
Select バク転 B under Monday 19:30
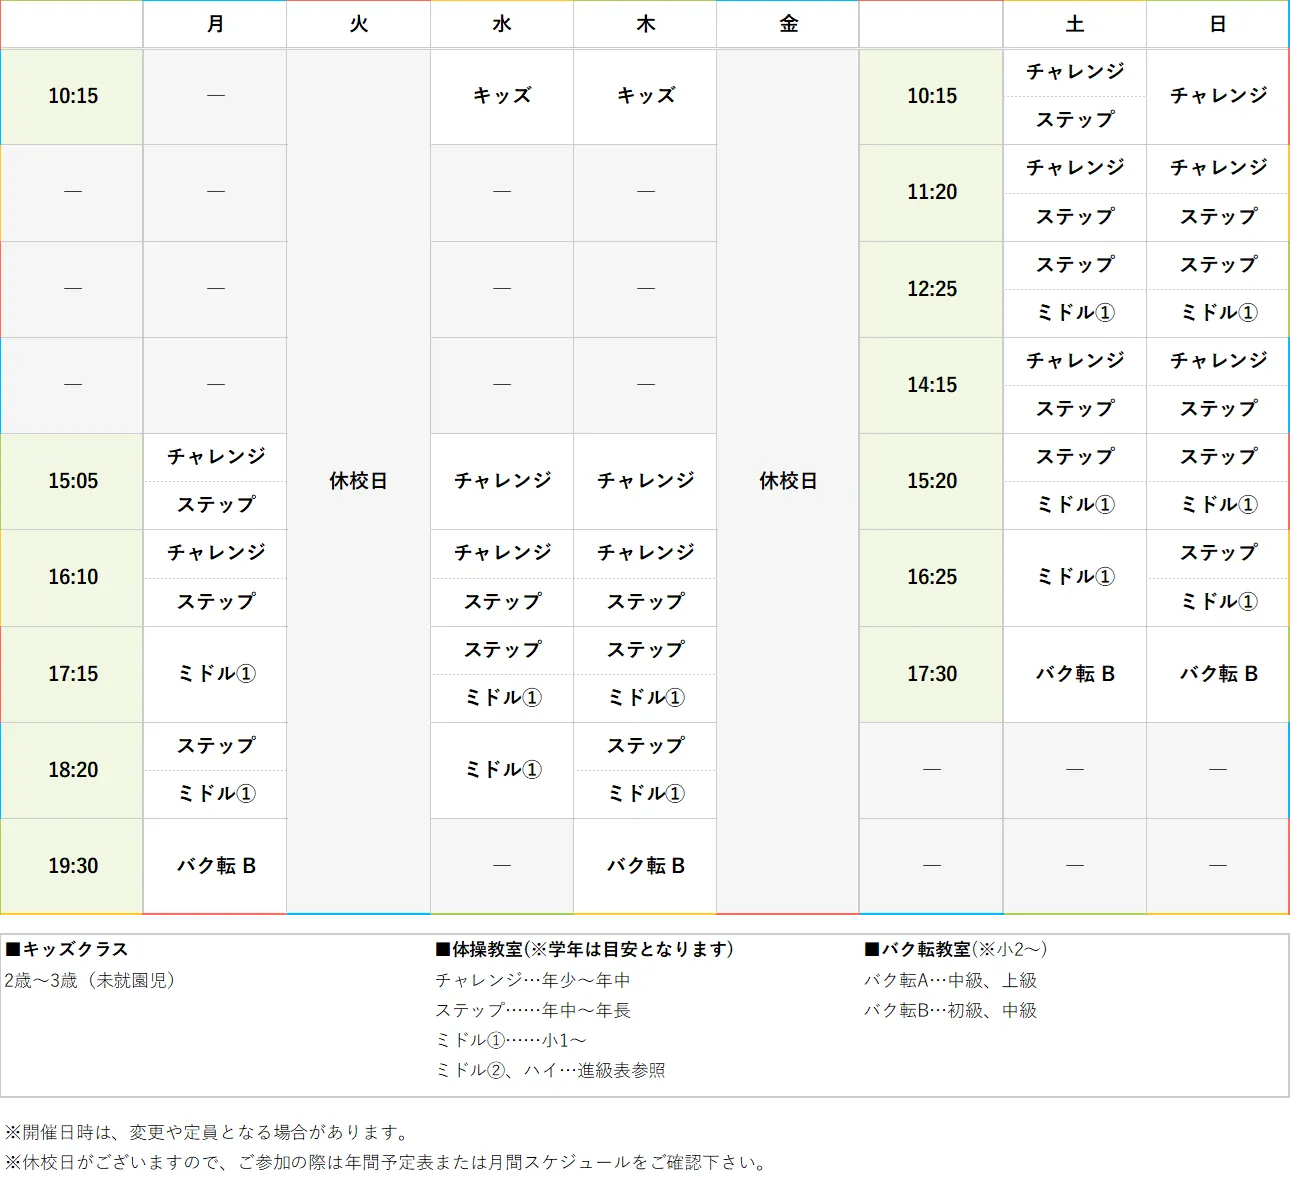[215, 866]
